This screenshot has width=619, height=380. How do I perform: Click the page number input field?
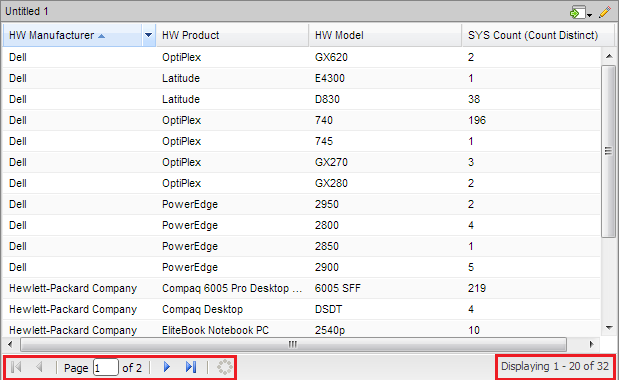tap(106, 367)
